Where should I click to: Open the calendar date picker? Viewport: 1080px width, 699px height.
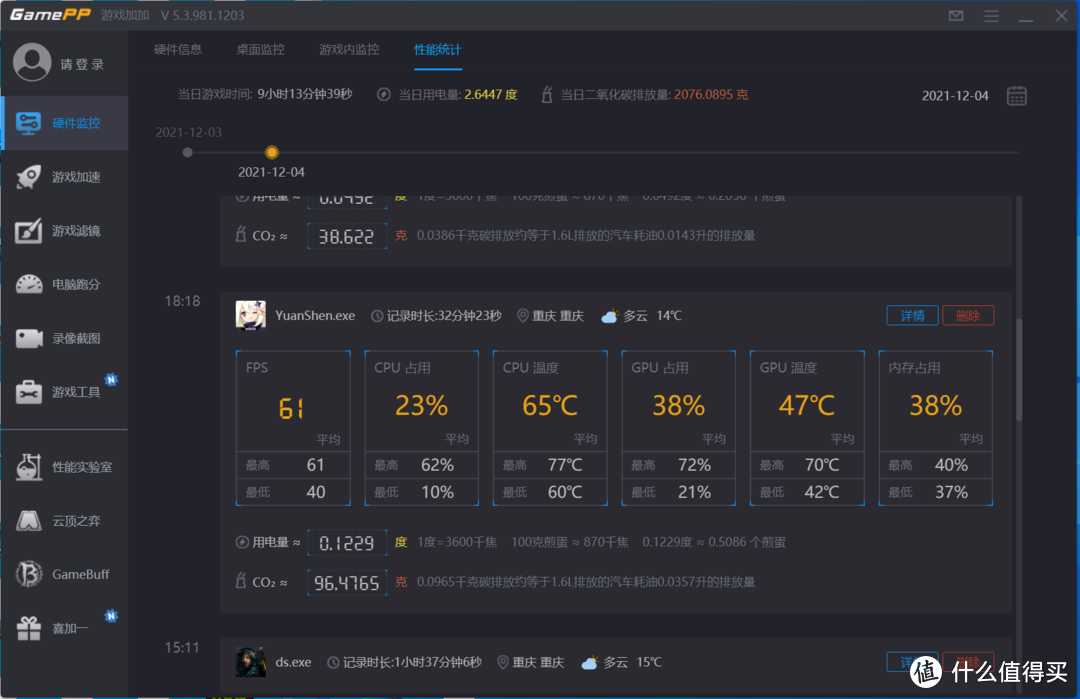click(x=1017, y=95)
